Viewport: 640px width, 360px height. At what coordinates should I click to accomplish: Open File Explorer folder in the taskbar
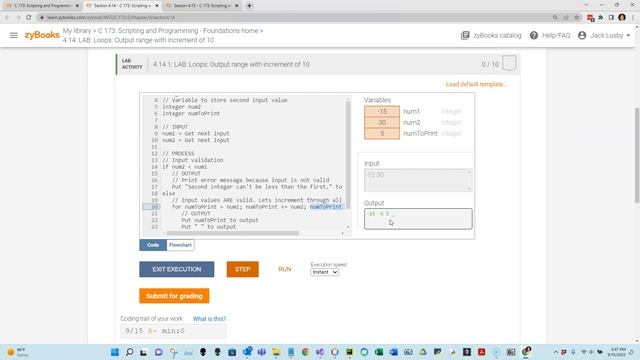click(x=276, y=352)
